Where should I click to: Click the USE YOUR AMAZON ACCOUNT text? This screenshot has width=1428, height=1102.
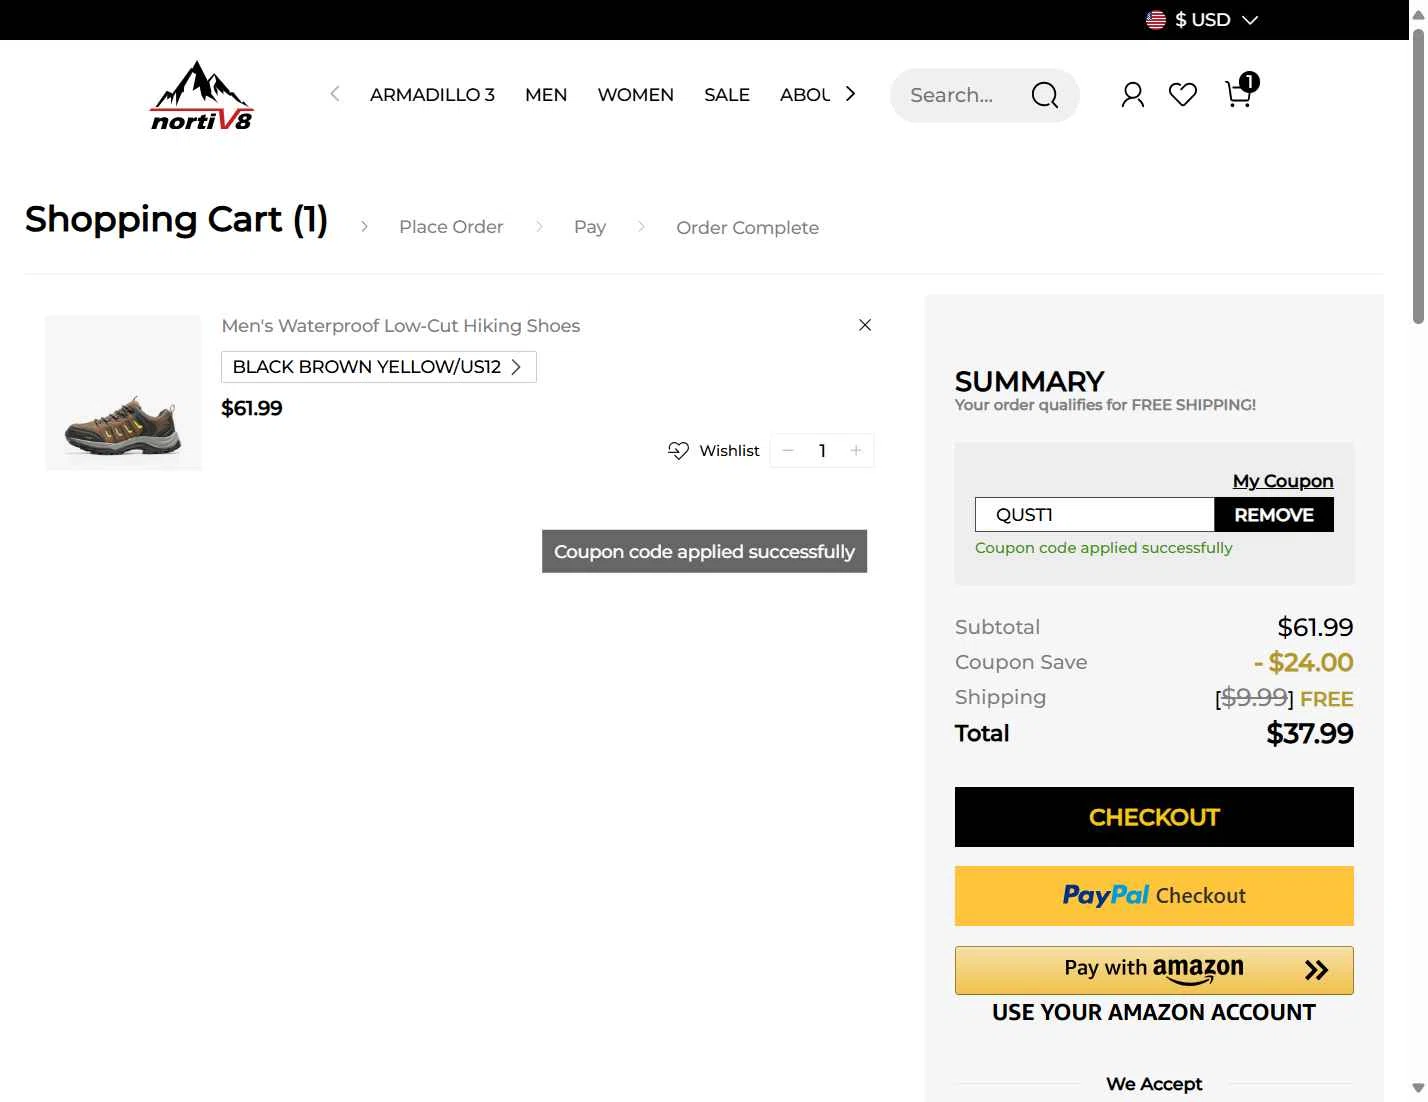click(x=1154, y=1012)
